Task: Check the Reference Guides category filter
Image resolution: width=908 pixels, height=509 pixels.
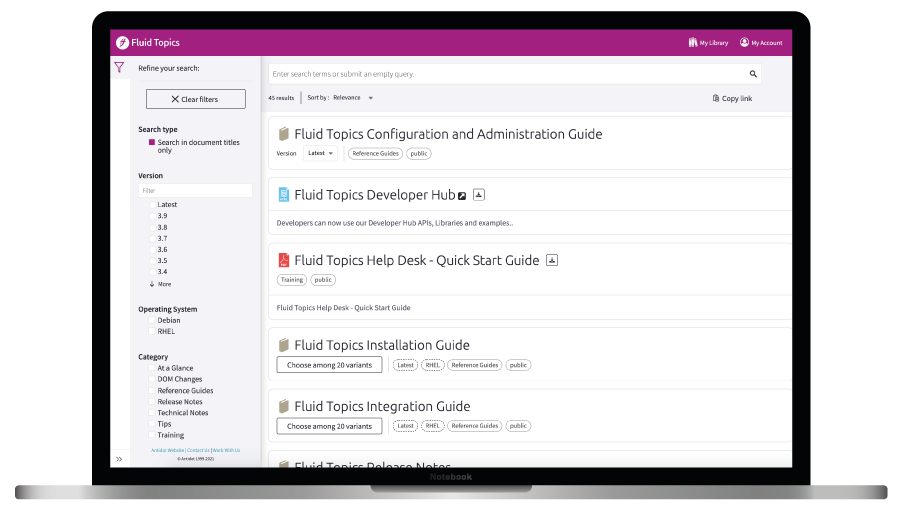Action: pos(152,390)
